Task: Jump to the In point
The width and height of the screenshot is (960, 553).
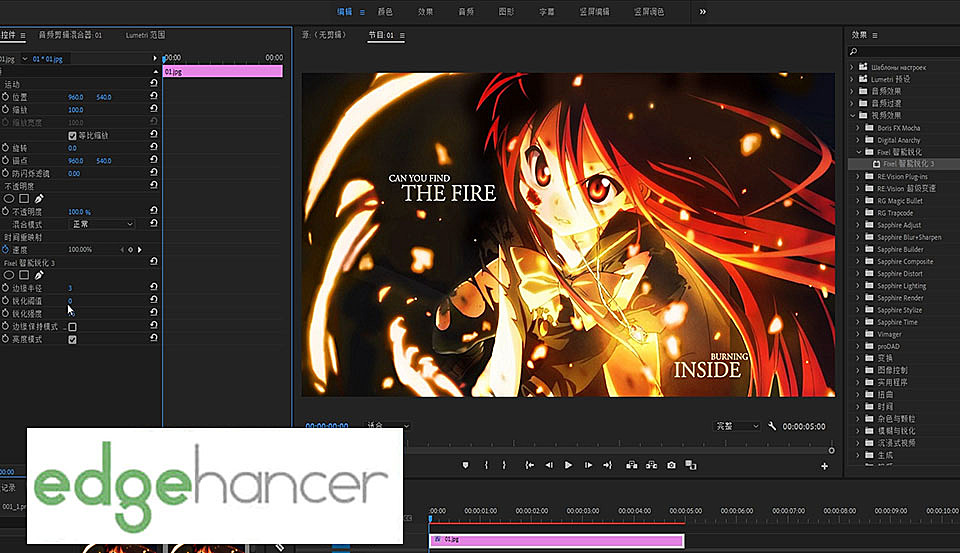Action: coord(530,465)
